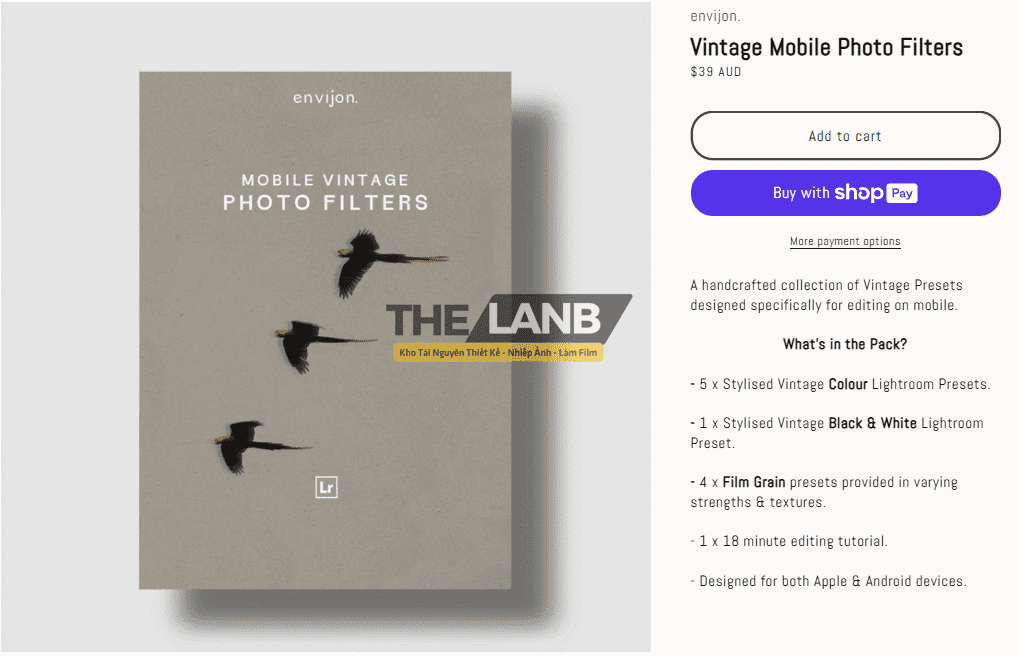Select the middle flying bird on cover
The width and height of the screenshot is (1018, 656).
326,344
